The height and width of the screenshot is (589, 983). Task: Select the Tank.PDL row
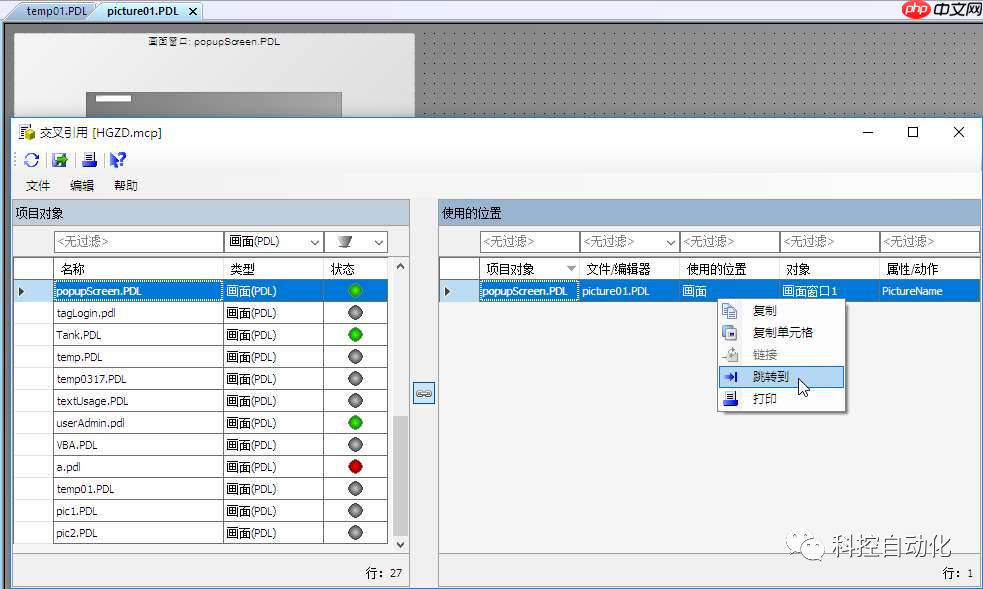[x=201, y=335]
